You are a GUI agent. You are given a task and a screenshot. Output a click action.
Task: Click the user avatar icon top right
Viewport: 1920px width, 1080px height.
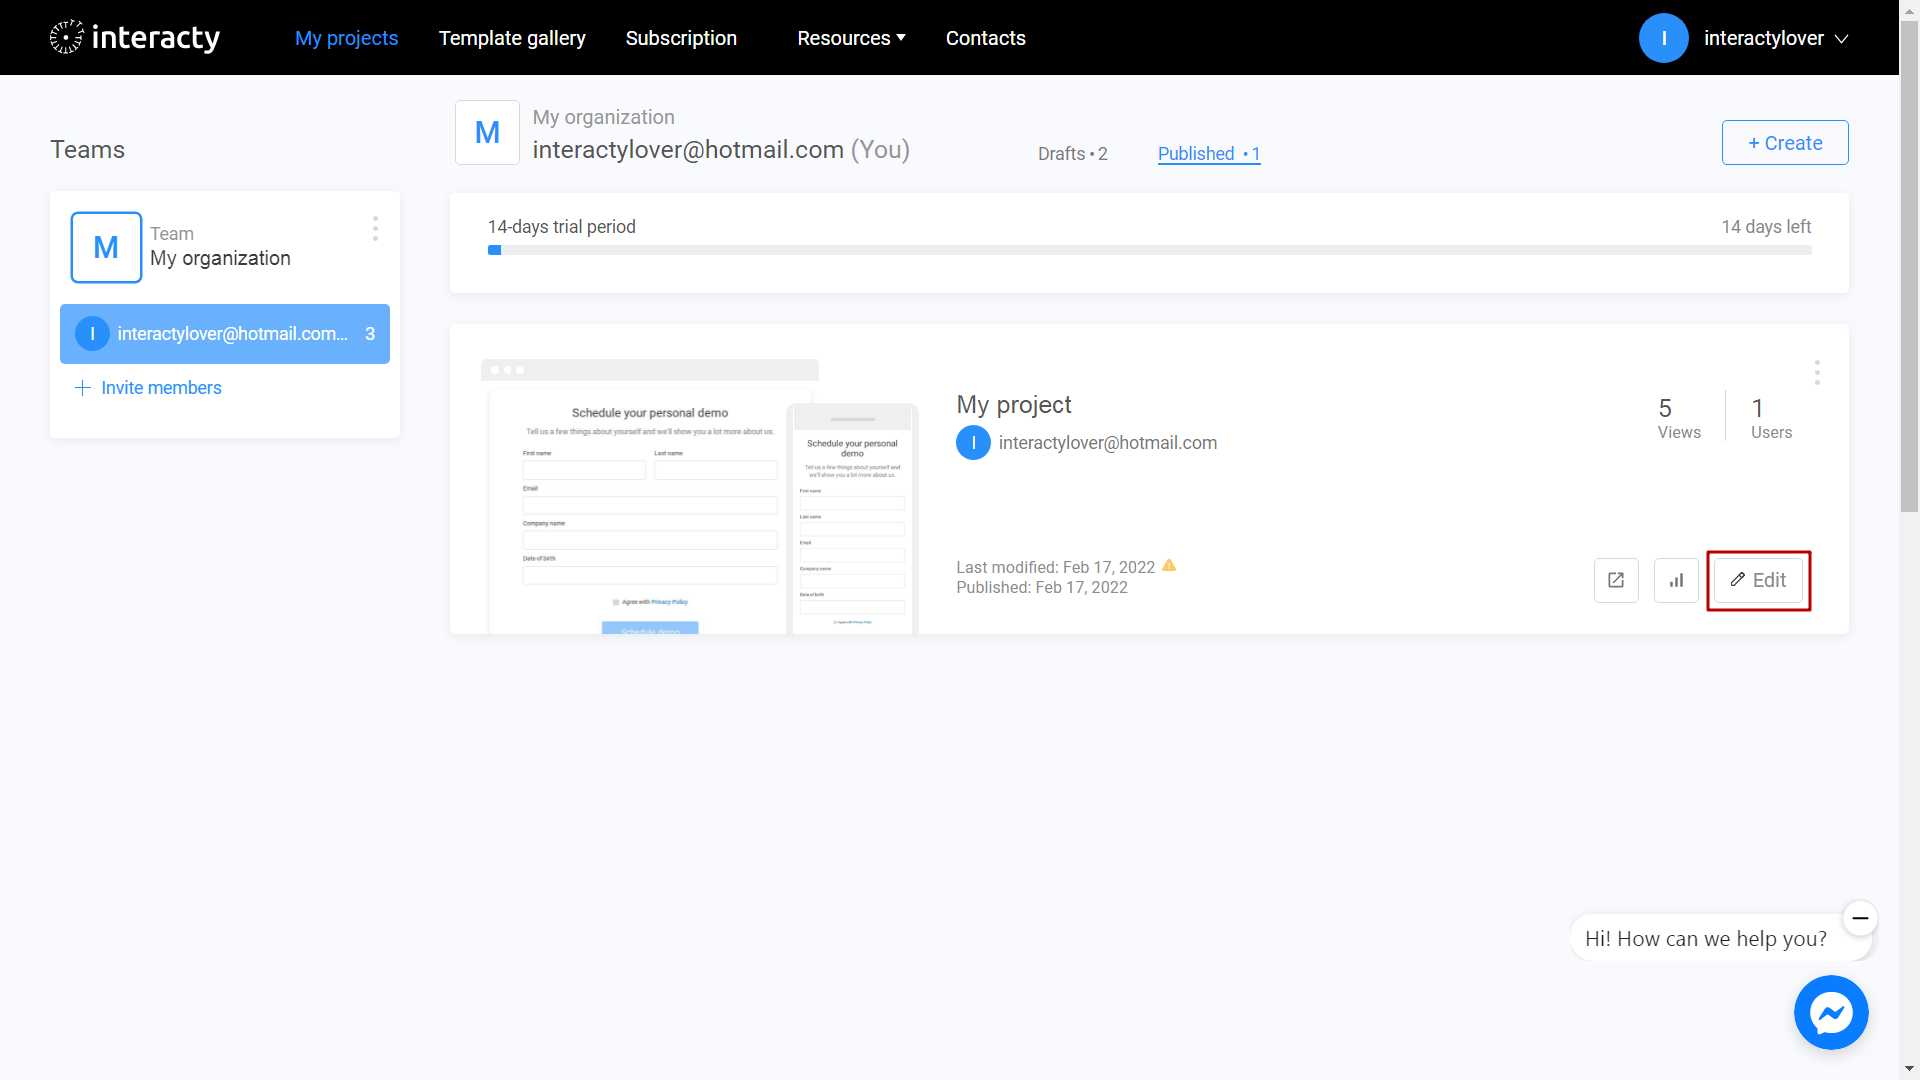tap(1665, 37)
